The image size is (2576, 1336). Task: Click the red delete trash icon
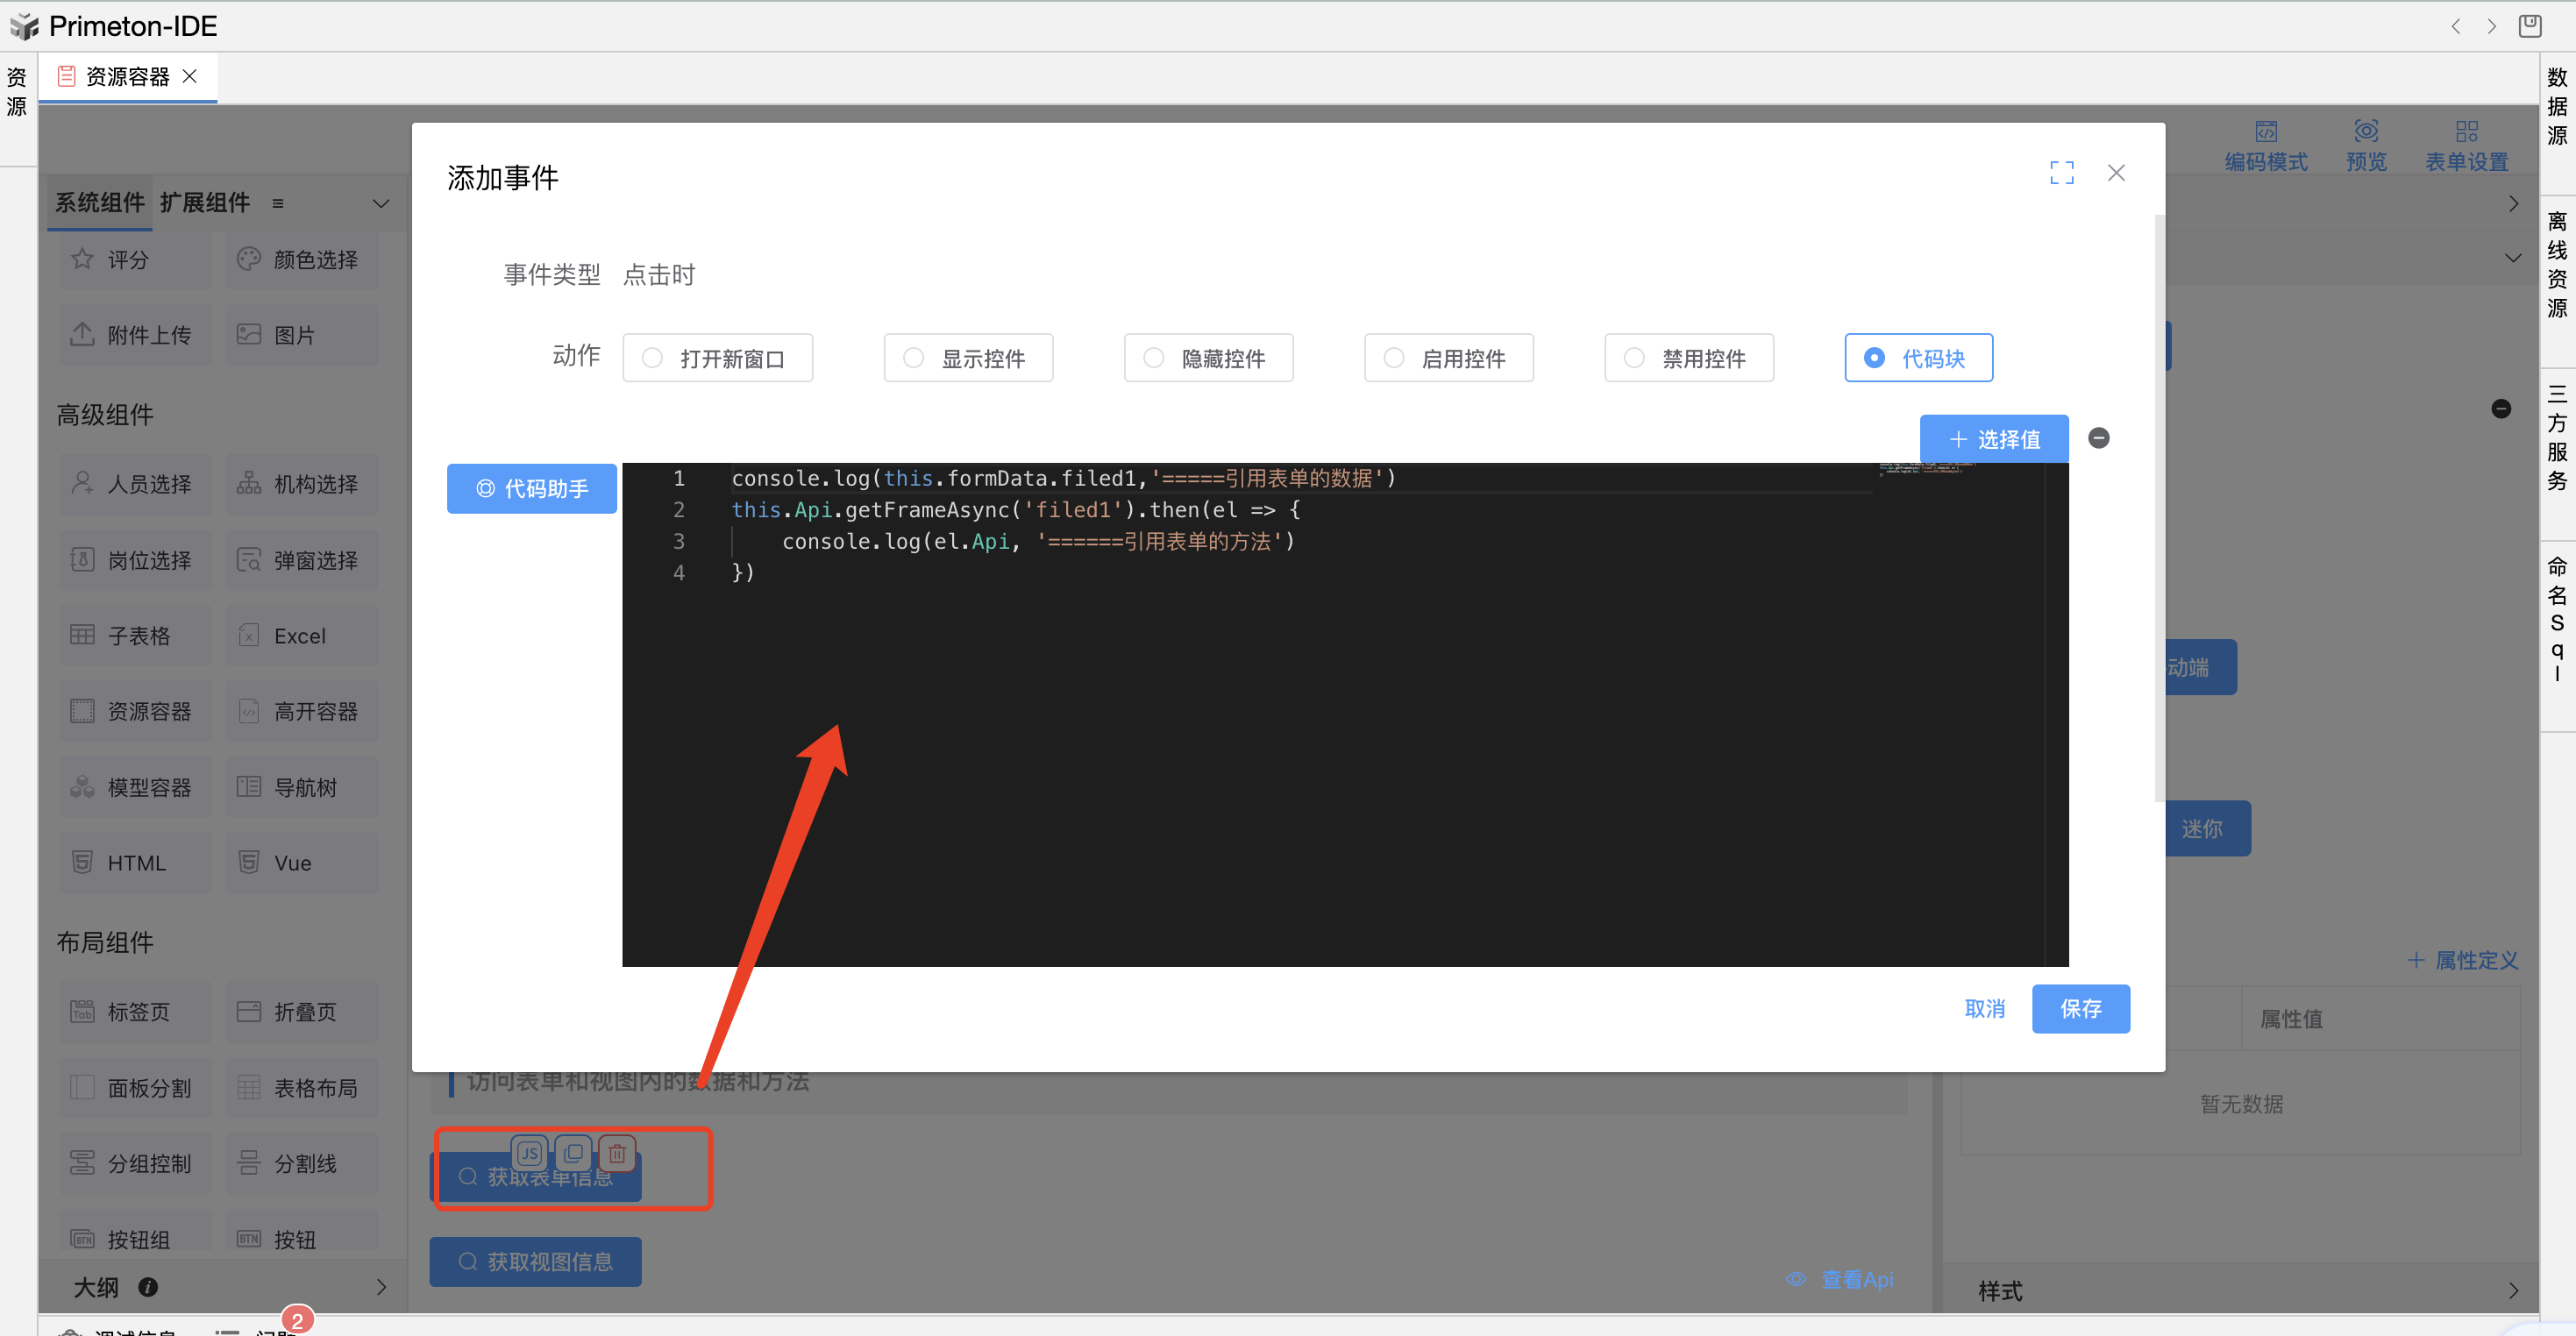tap(617, 1153)
